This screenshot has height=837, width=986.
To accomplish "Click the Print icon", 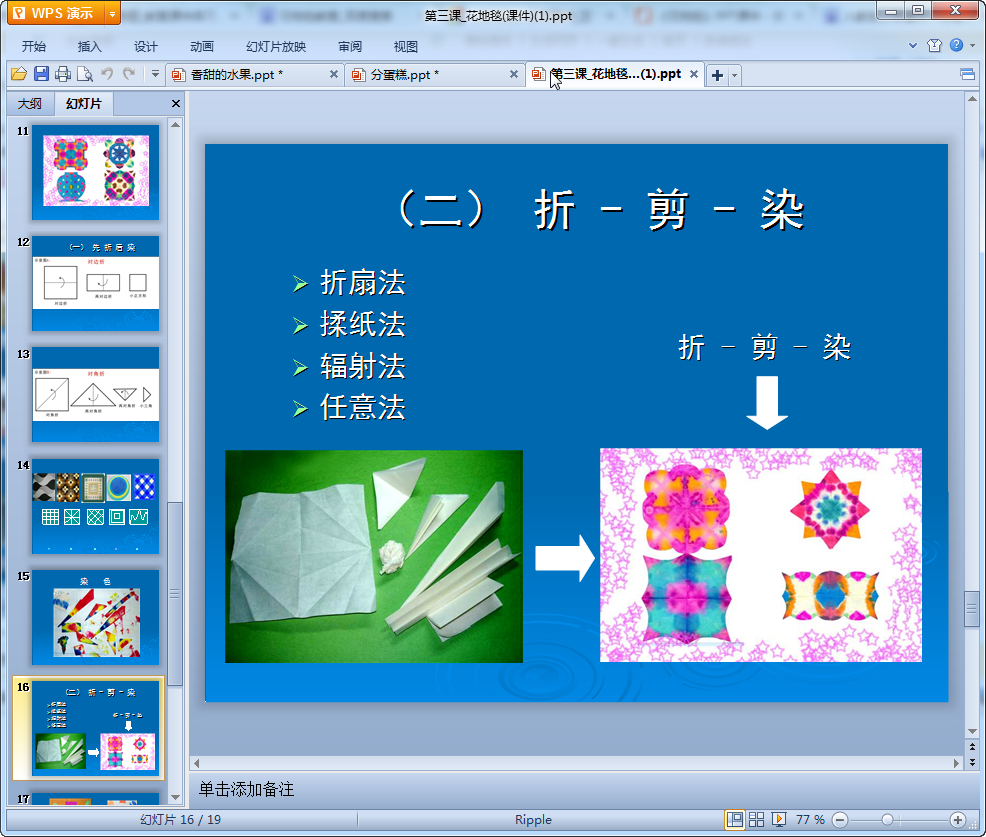I will click(63, 74).
